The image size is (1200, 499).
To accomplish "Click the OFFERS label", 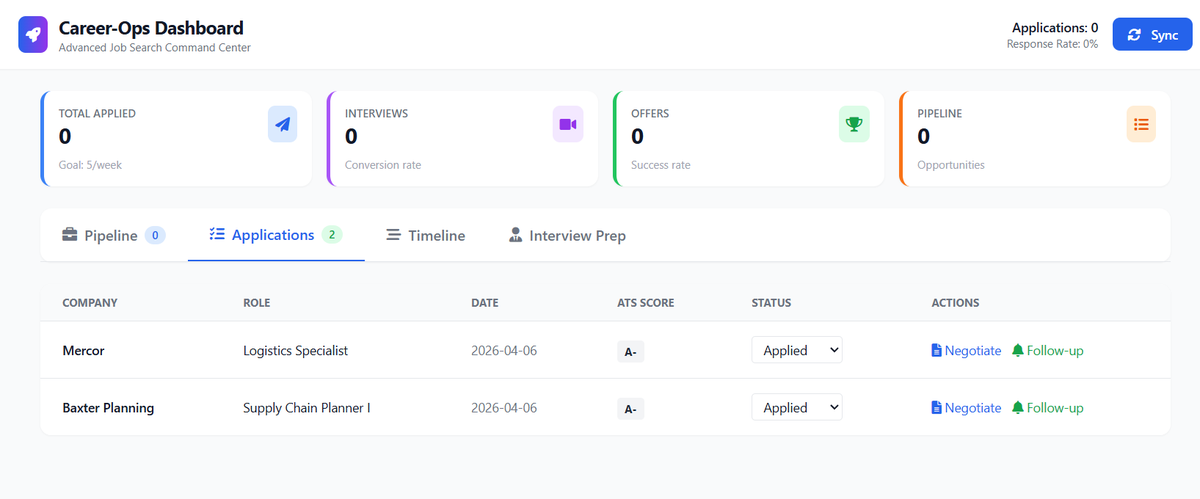I will 651,114.
